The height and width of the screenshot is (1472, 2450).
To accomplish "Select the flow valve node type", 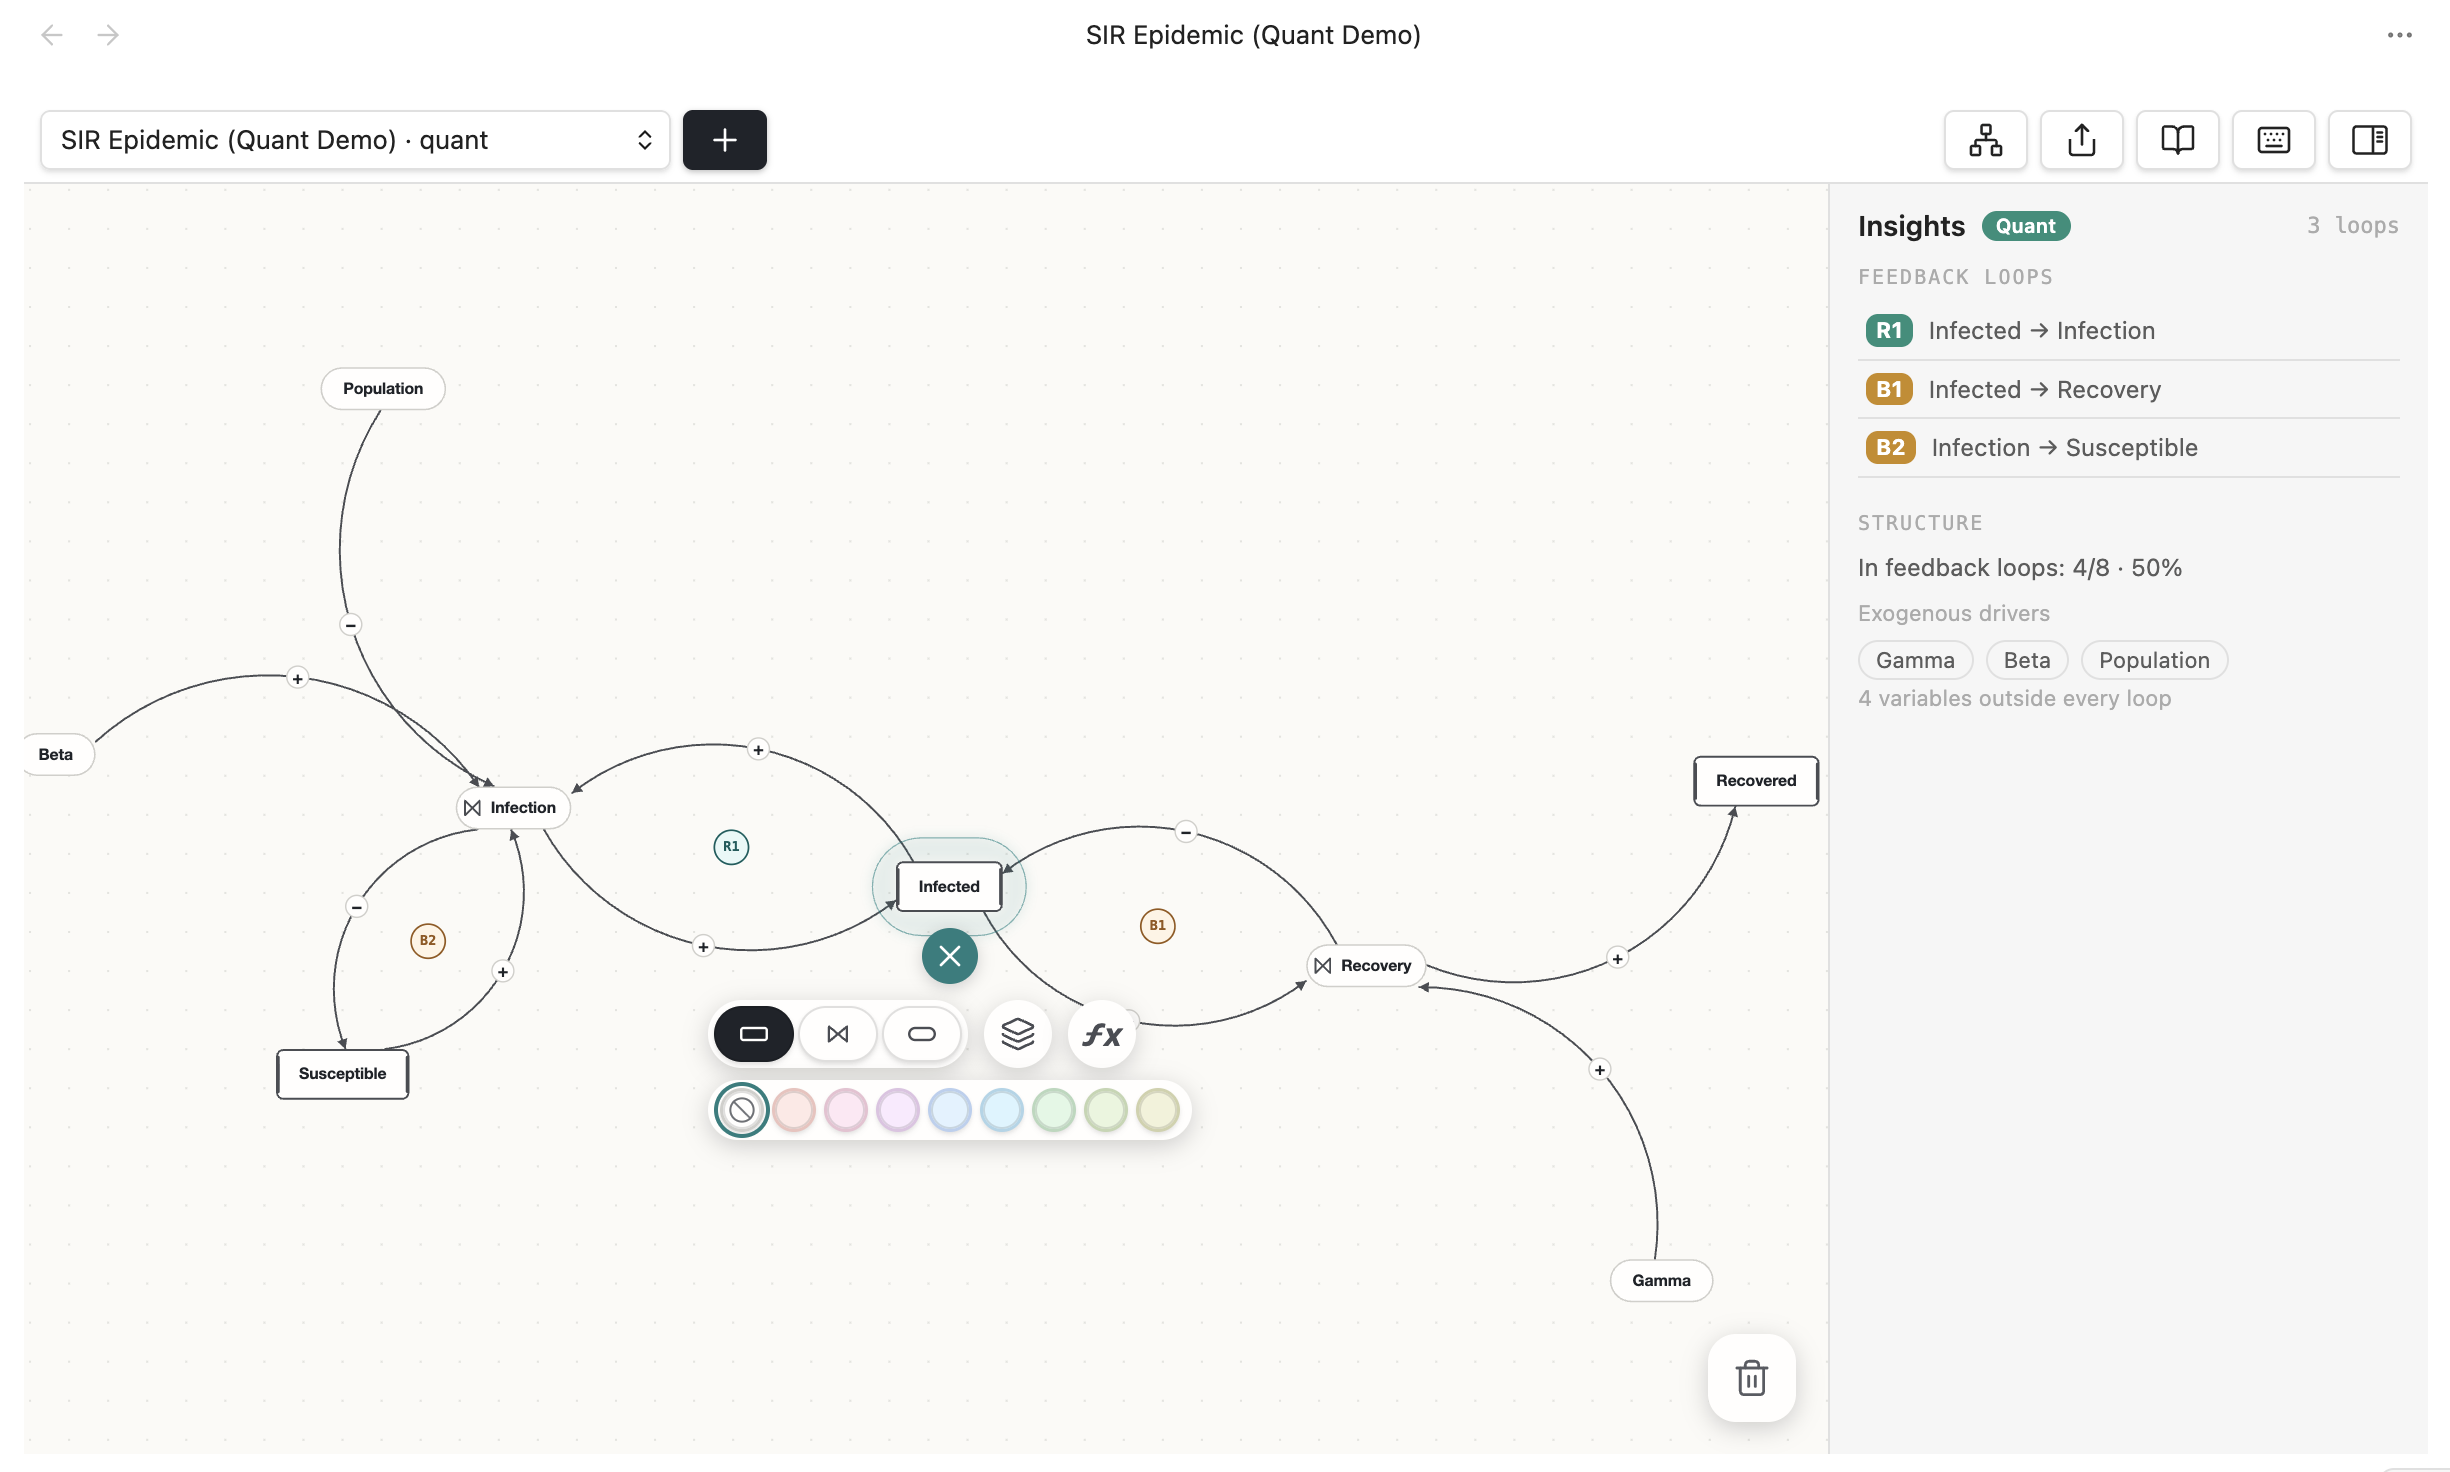I will [838, 1034].
